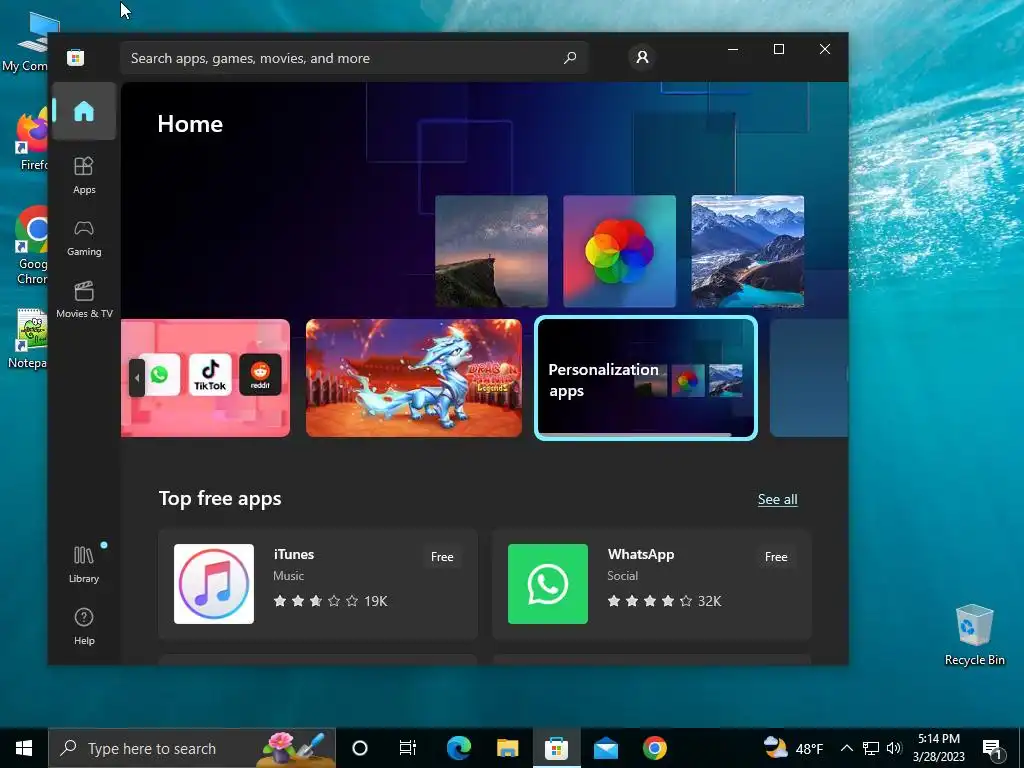
Task: Close the Microsoft Store window
Action: pyautogui.click(x=825, y=50)
